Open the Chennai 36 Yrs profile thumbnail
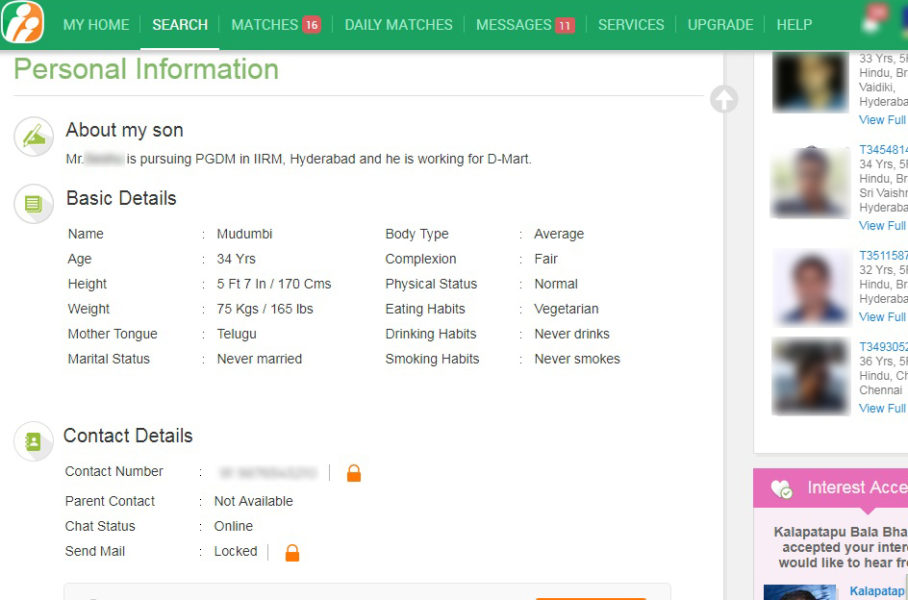908x600 pixels. pos(811,376)
